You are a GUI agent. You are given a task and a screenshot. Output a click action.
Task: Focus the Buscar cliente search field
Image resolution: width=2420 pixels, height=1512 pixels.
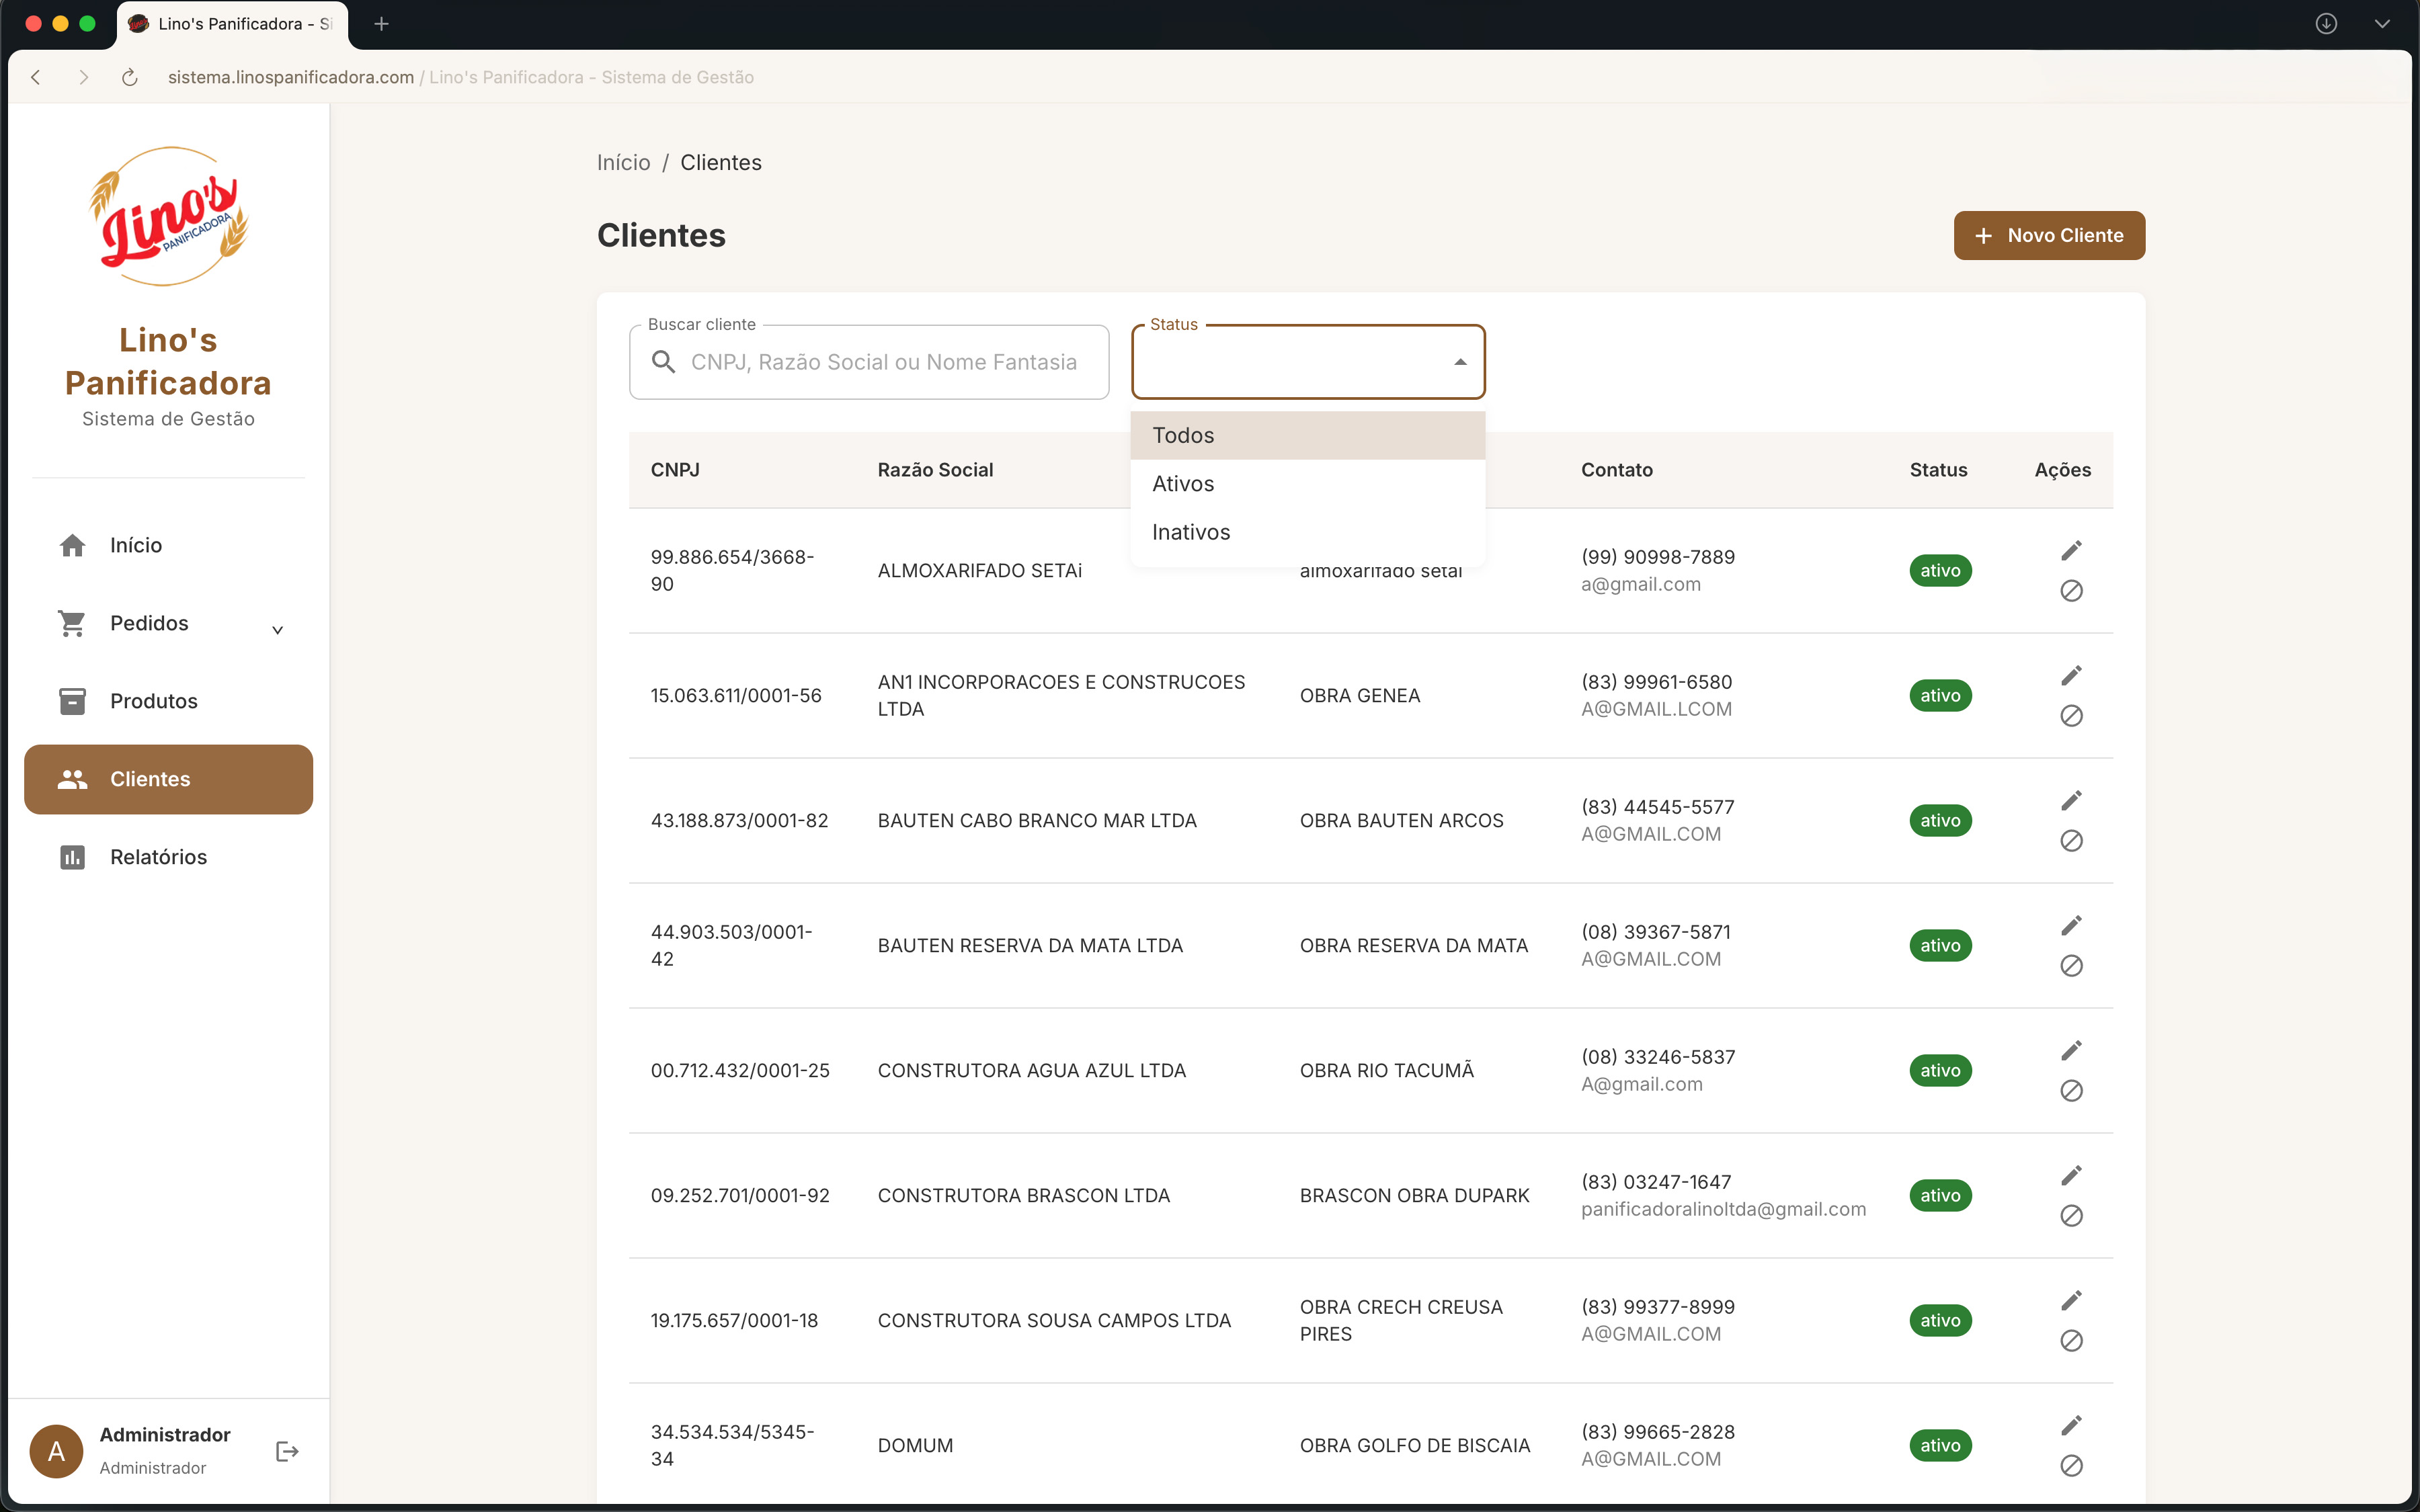(869, 362)
